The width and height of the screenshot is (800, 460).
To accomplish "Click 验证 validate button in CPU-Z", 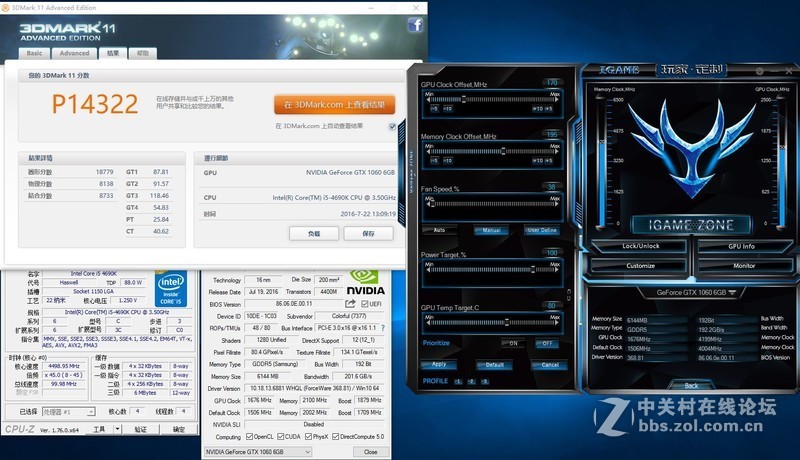I will [x=140, y=429].
